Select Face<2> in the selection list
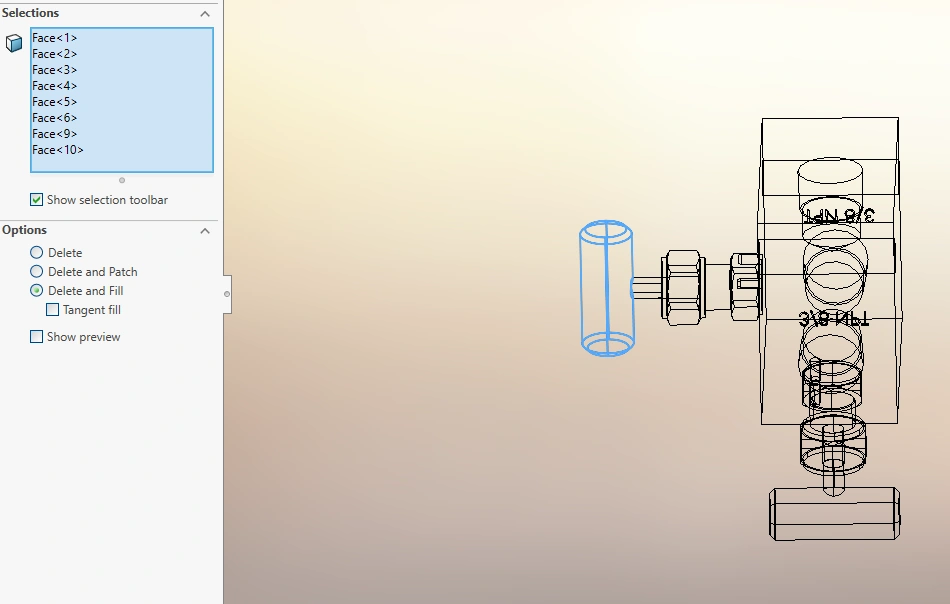The width and height of the screenshot is (950, 604). coord(55,54)
